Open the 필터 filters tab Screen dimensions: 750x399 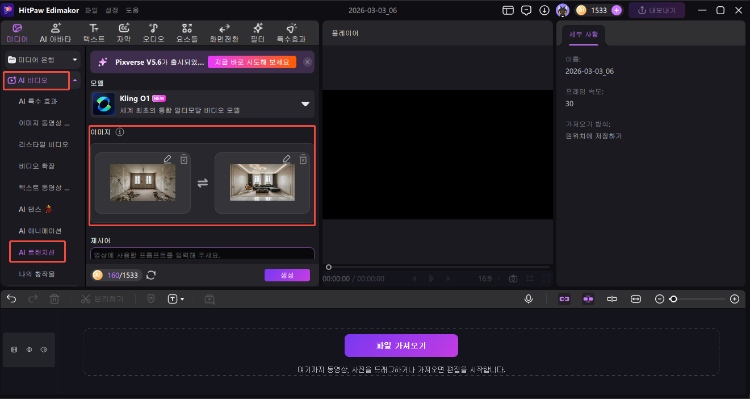coord(257,33)
